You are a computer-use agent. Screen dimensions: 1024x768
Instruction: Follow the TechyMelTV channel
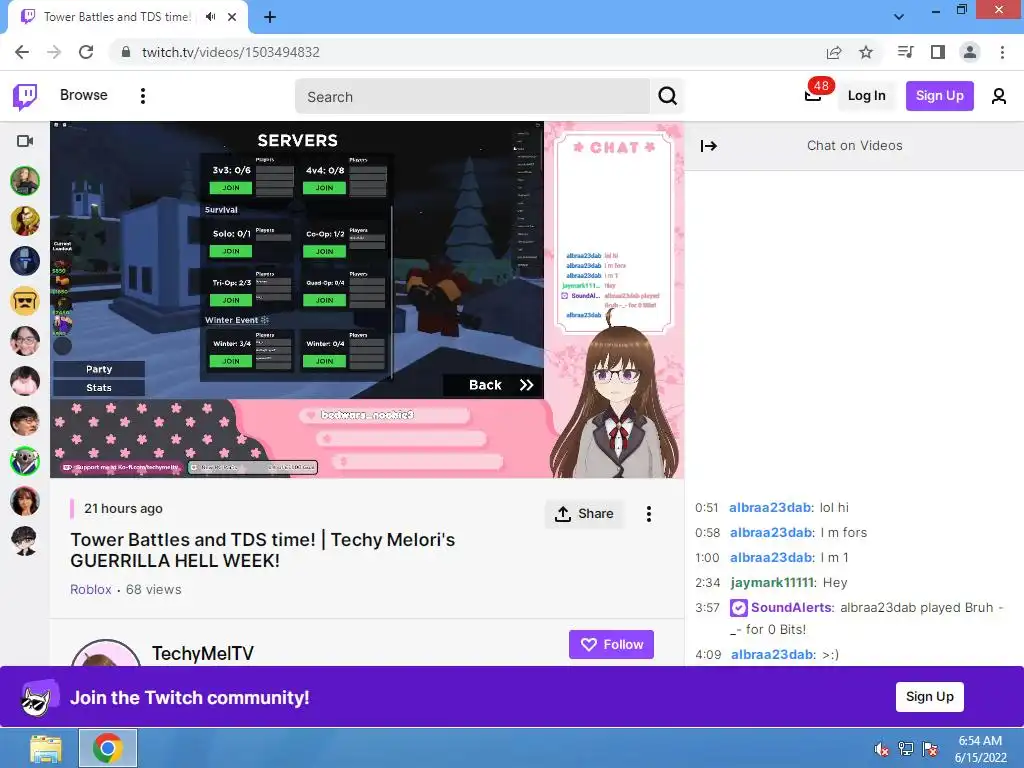611,645
